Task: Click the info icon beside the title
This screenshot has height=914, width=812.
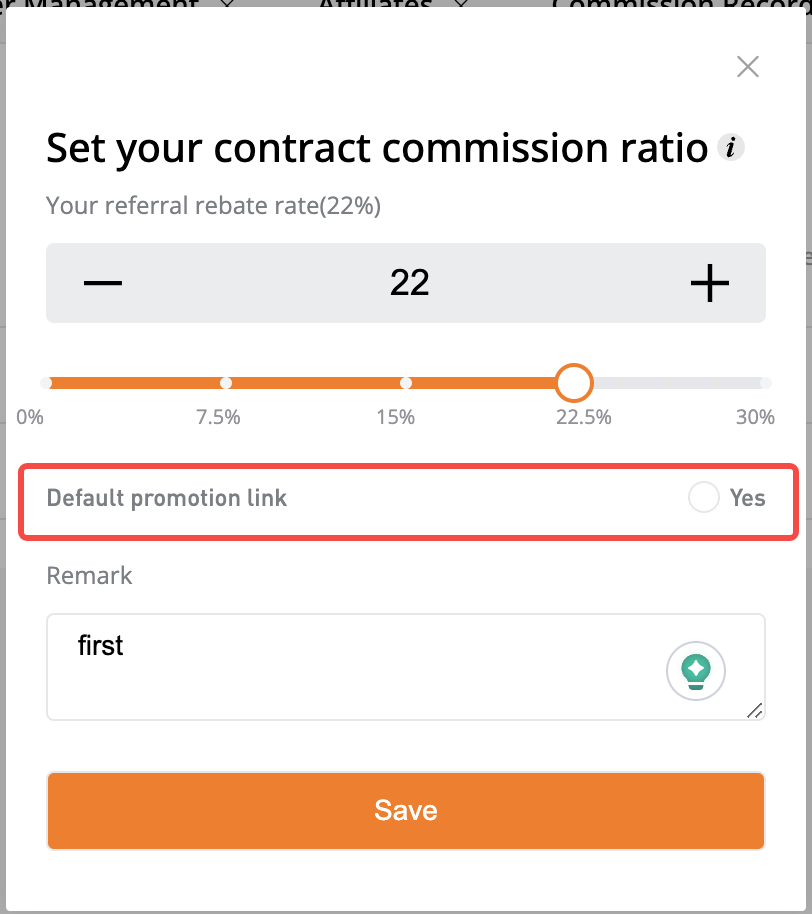Action: (730, 147)
